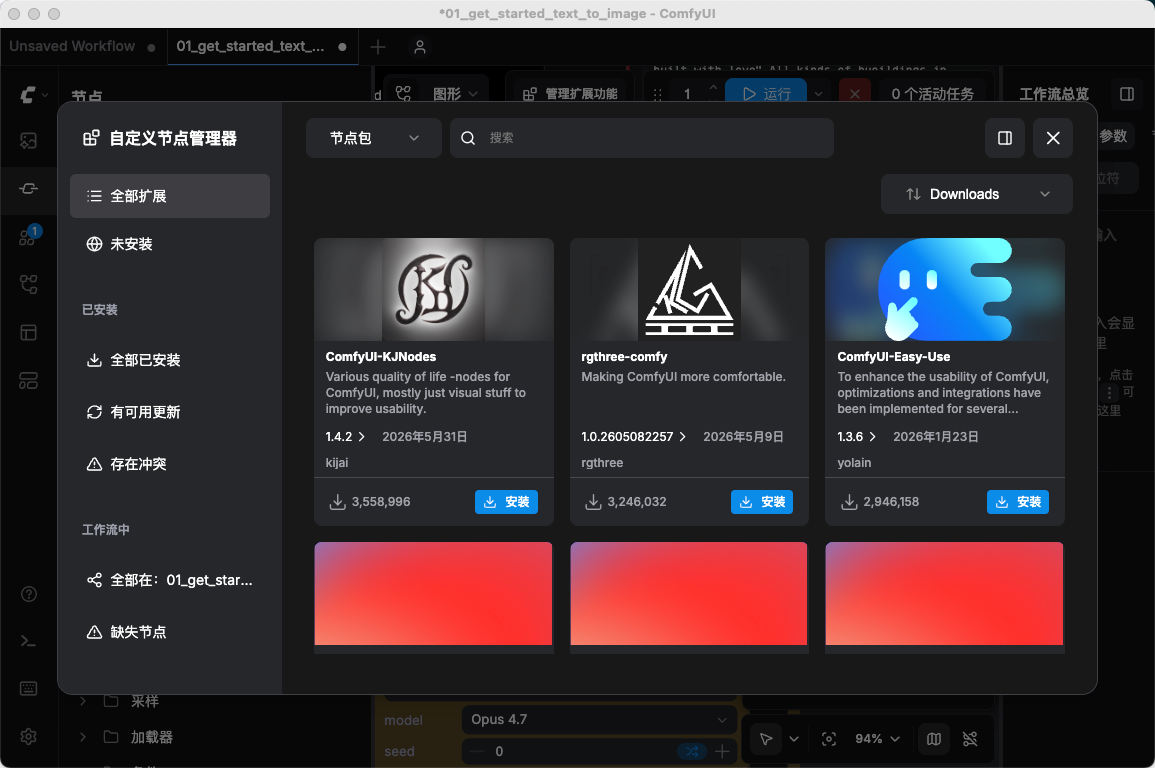Open the rgthree-comfy logo thumbnail
Viewport: 1155px width, 768px height.
pyautogui.click(x=689, y=289)
